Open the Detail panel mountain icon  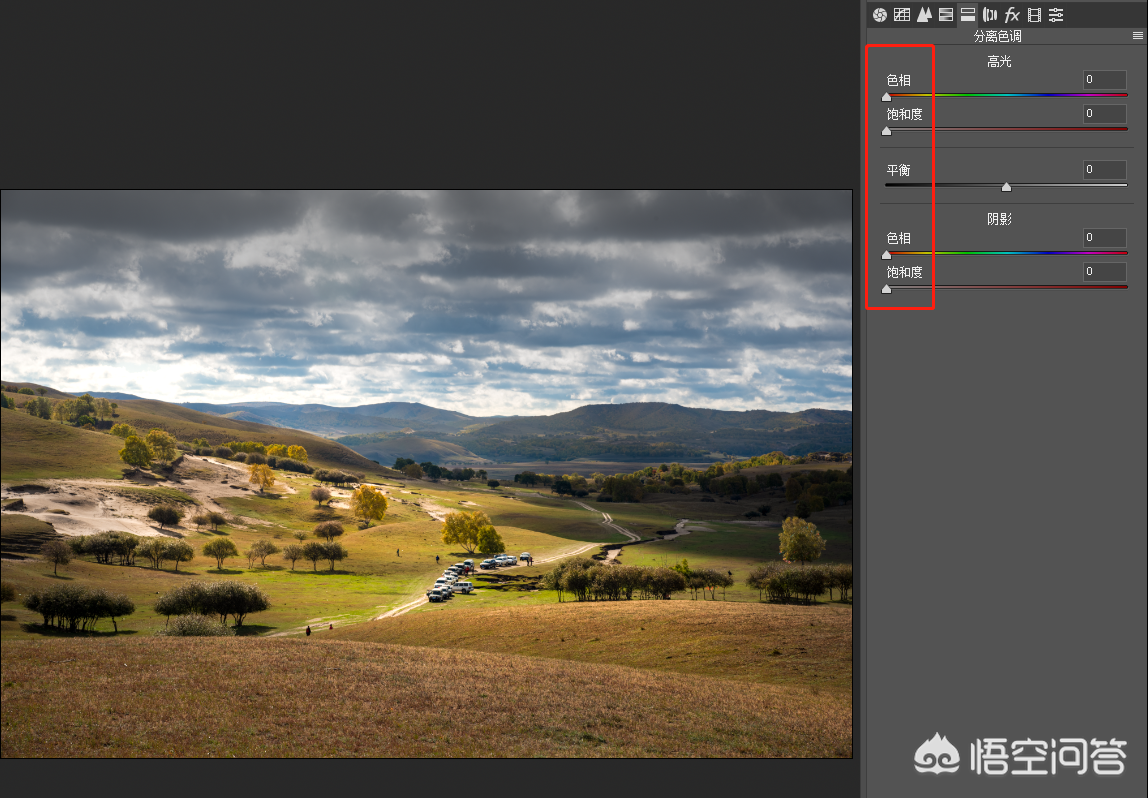click(924, 15)
